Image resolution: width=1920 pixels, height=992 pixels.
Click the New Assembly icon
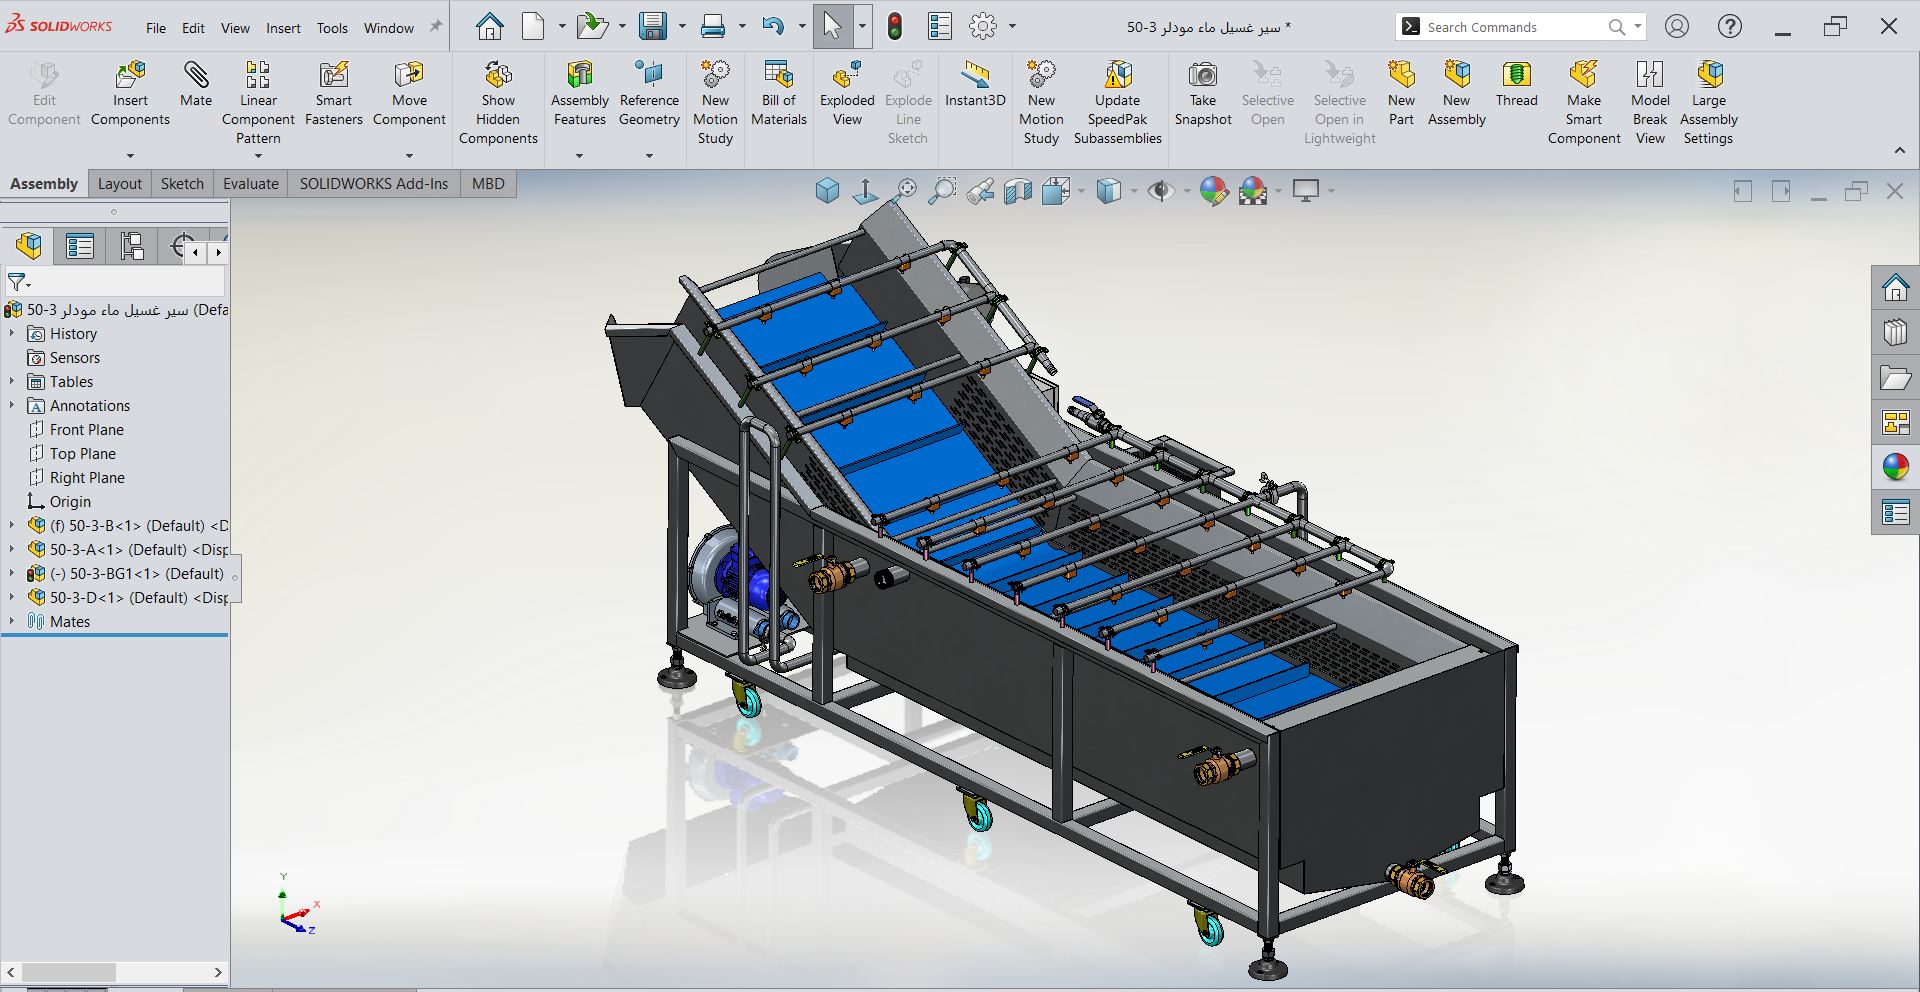coord(1457,74)
